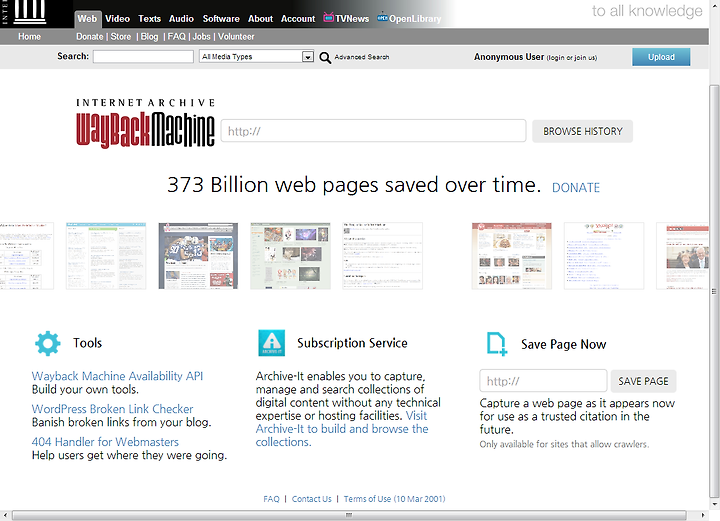
Task: Open the Audio tab
Action: pyautogui.click(x=181, y=19)
